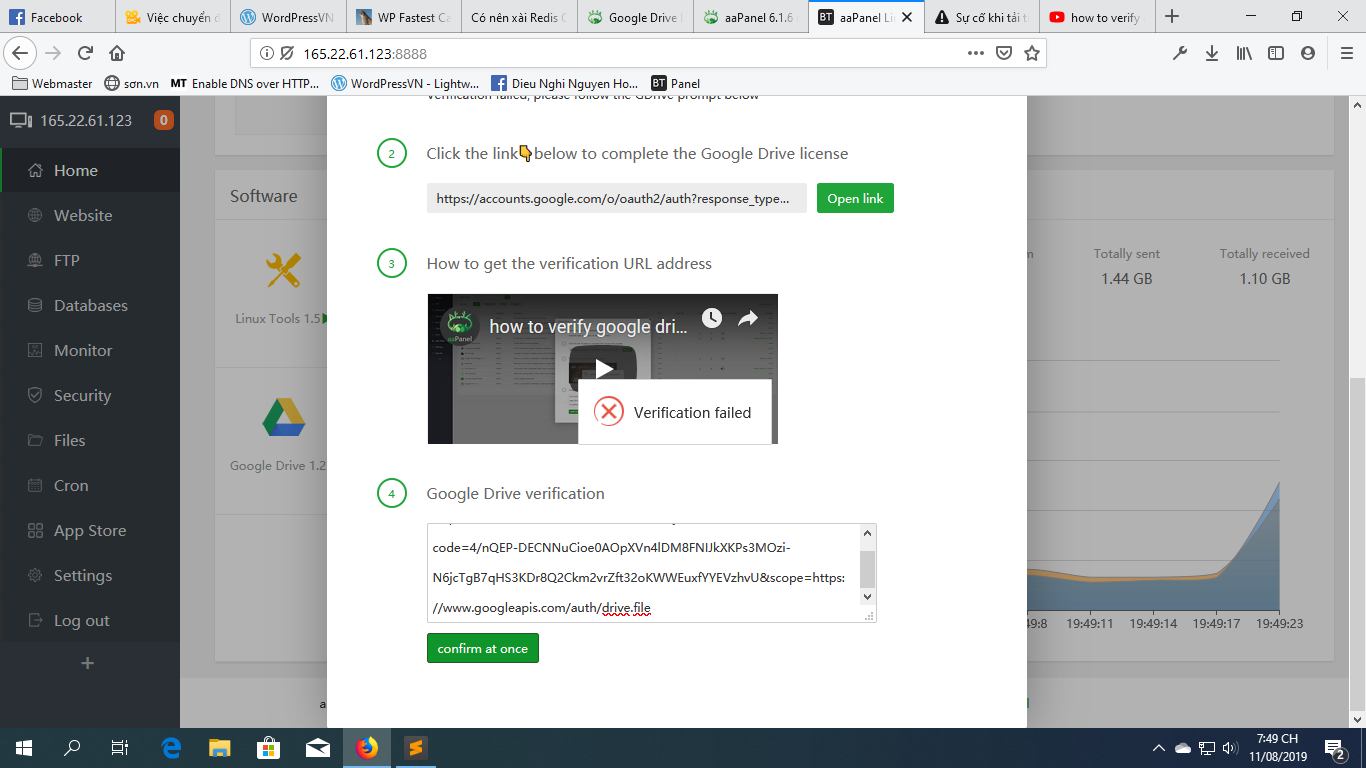Open the Library bookshelf icon
Image resolution: width=1366 pixels, height=768 pixels.
(x=1244, y=53)
